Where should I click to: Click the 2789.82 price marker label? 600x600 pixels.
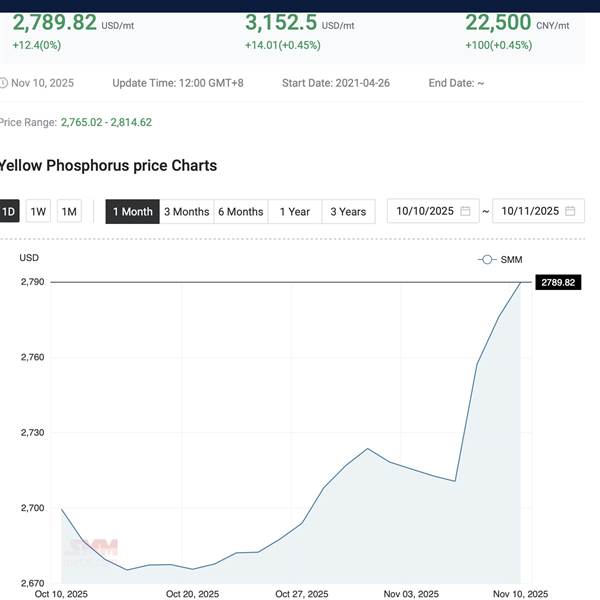click(558, 282)
